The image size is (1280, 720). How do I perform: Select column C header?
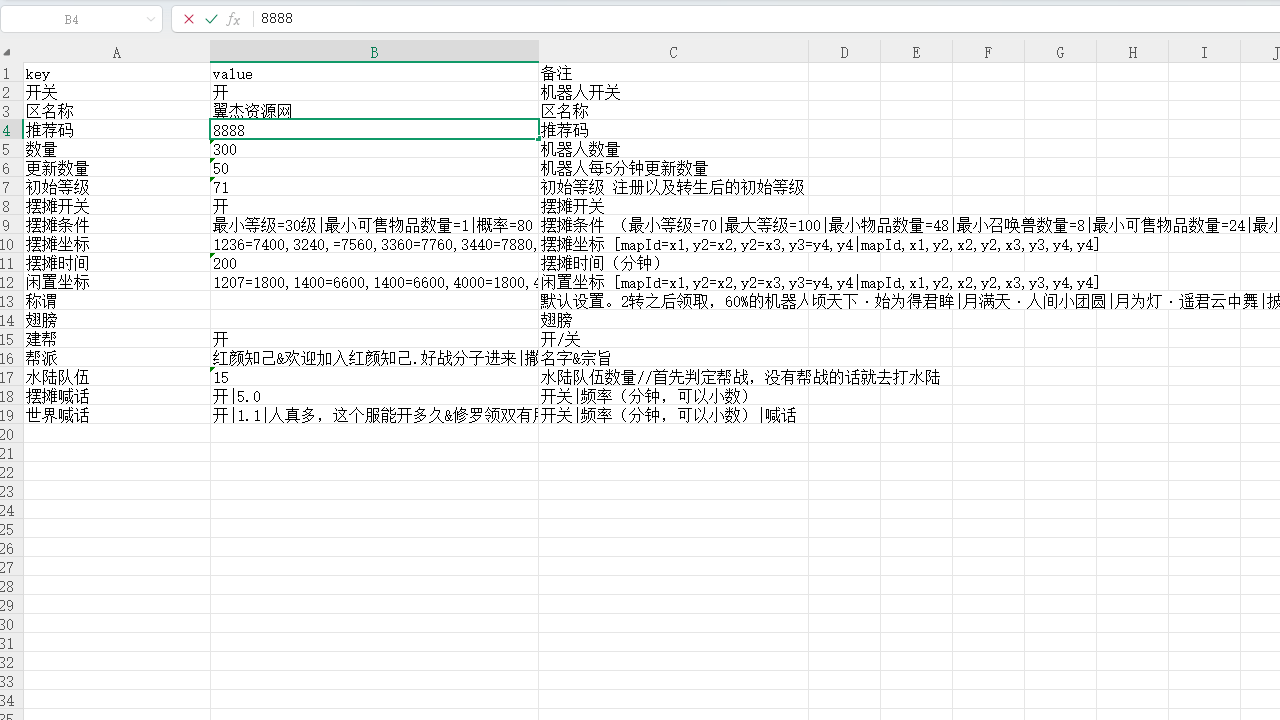[673, 53]
